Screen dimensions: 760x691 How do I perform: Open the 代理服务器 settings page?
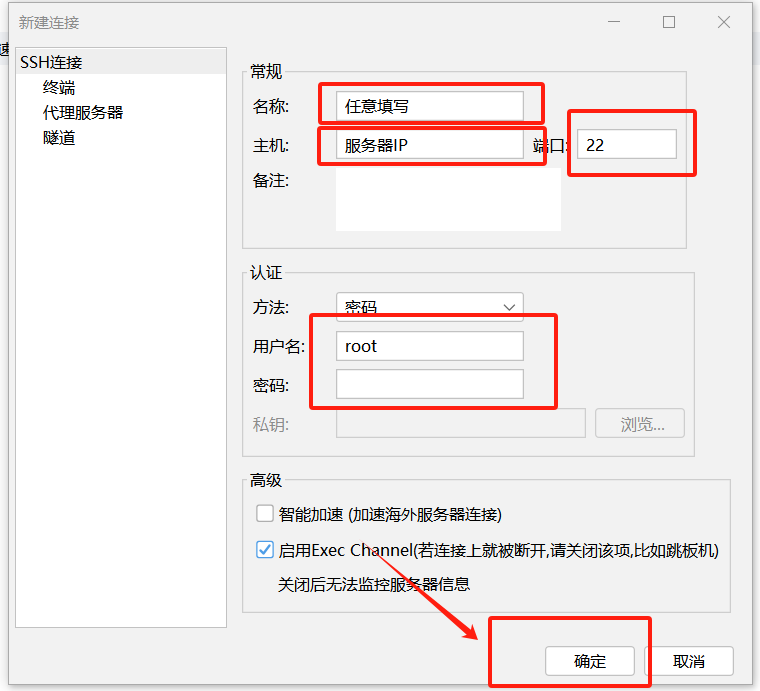coord(83,113)
